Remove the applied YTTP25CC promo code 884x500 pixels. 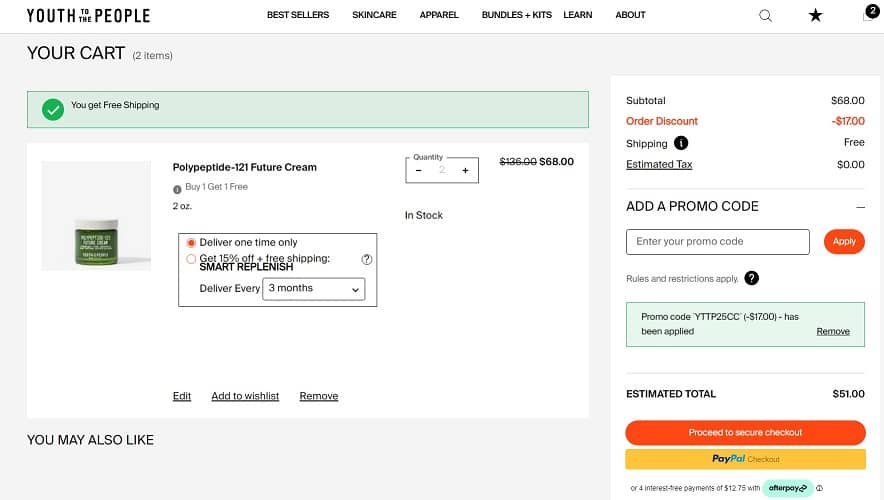point(832,331)
